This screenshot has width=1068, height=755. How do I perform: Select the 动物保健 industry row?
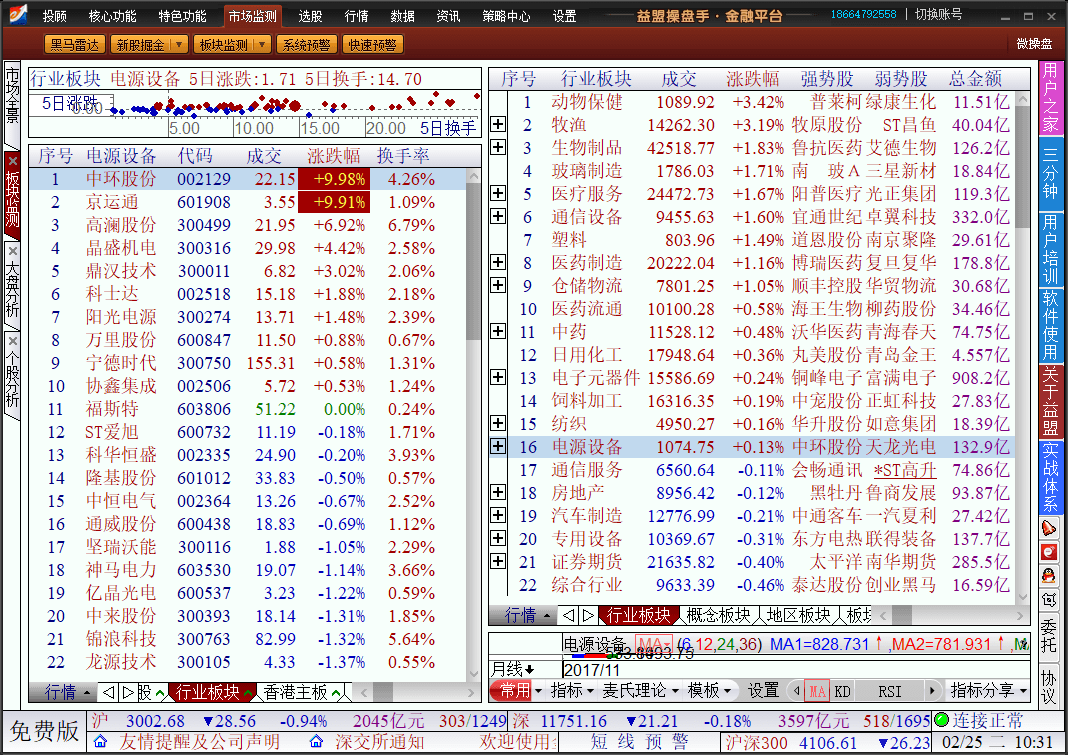pos(753,102)
